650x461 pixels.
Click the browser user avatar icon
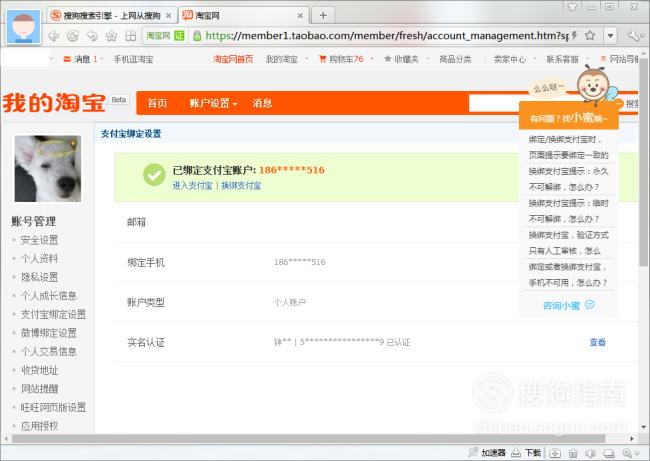(x=24, y=26)
